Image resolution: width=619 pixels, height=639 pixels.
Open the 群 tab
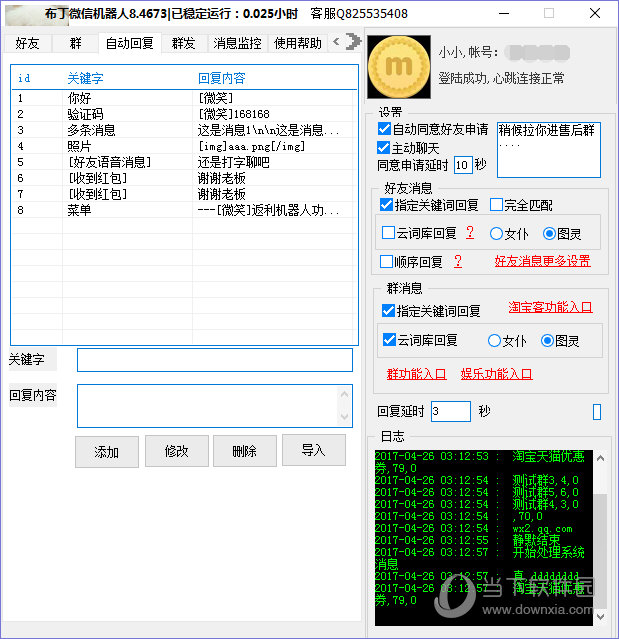(75, 43)
